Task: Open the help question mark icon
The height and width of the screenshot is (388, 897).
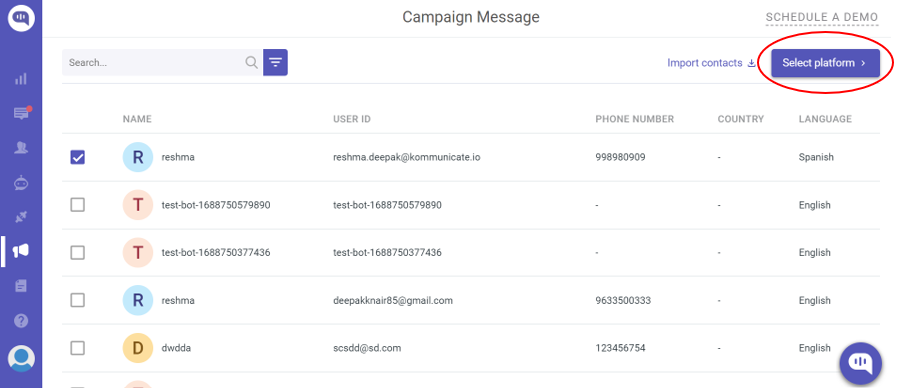Action: tap(21, 320)
